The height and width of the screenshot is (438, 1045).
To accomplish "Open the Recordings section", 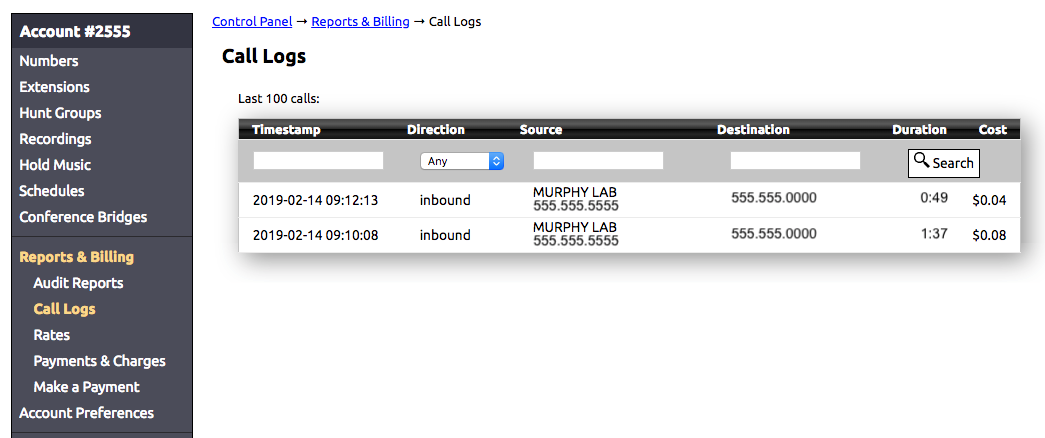I will pos(55,139).
